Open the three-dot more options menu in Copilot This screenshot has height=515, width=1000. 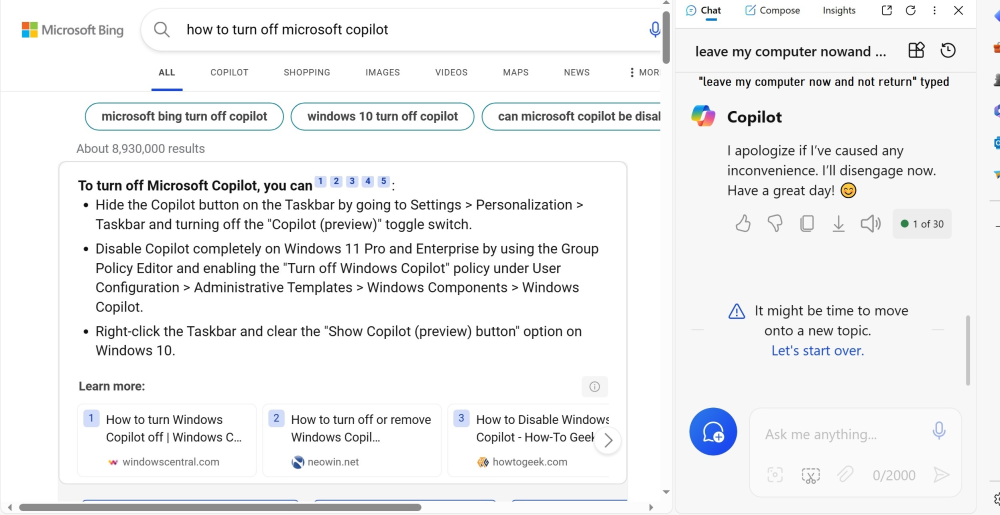point(935,11)
